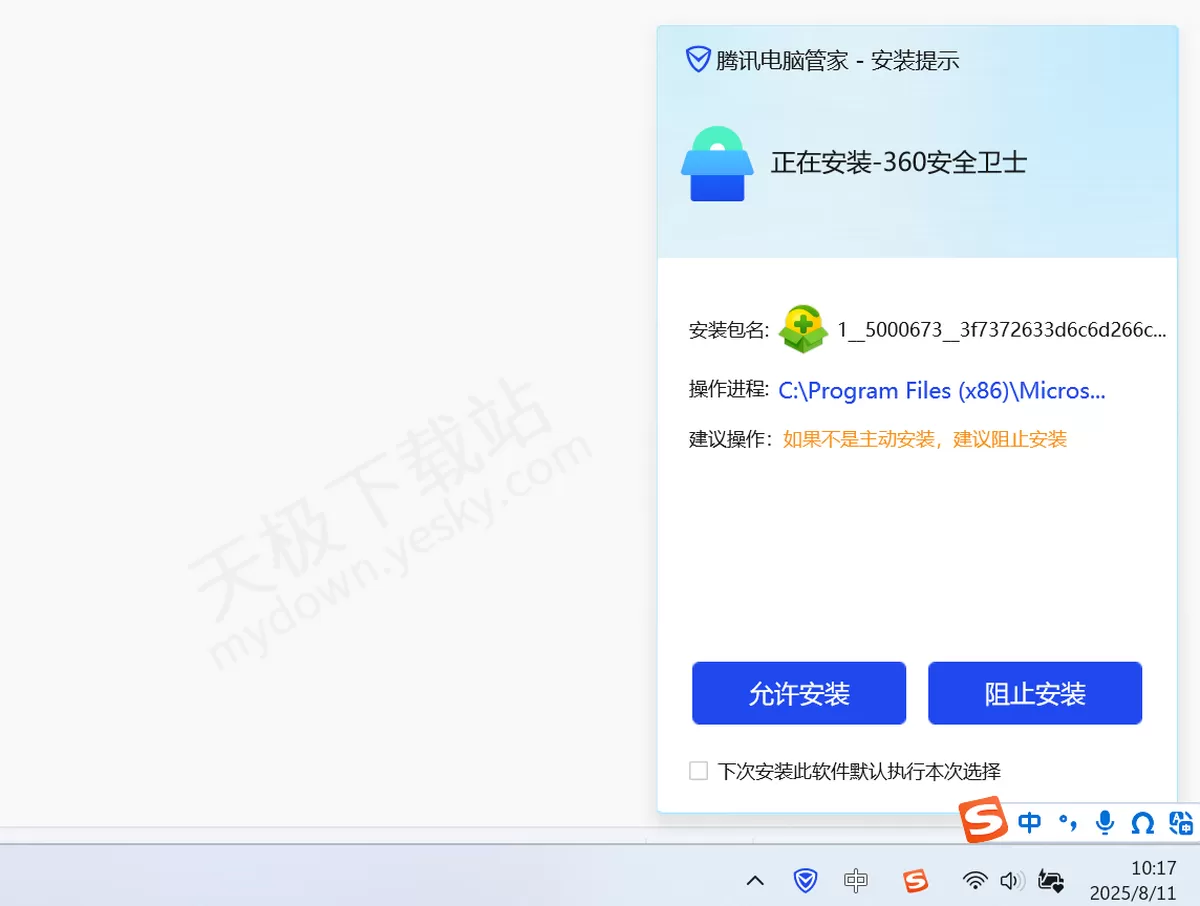Screen dimensions: 1200x906
Task: Select the package name 1__5000673__3f7372633d6c6d266c...
Action: 1002,329
